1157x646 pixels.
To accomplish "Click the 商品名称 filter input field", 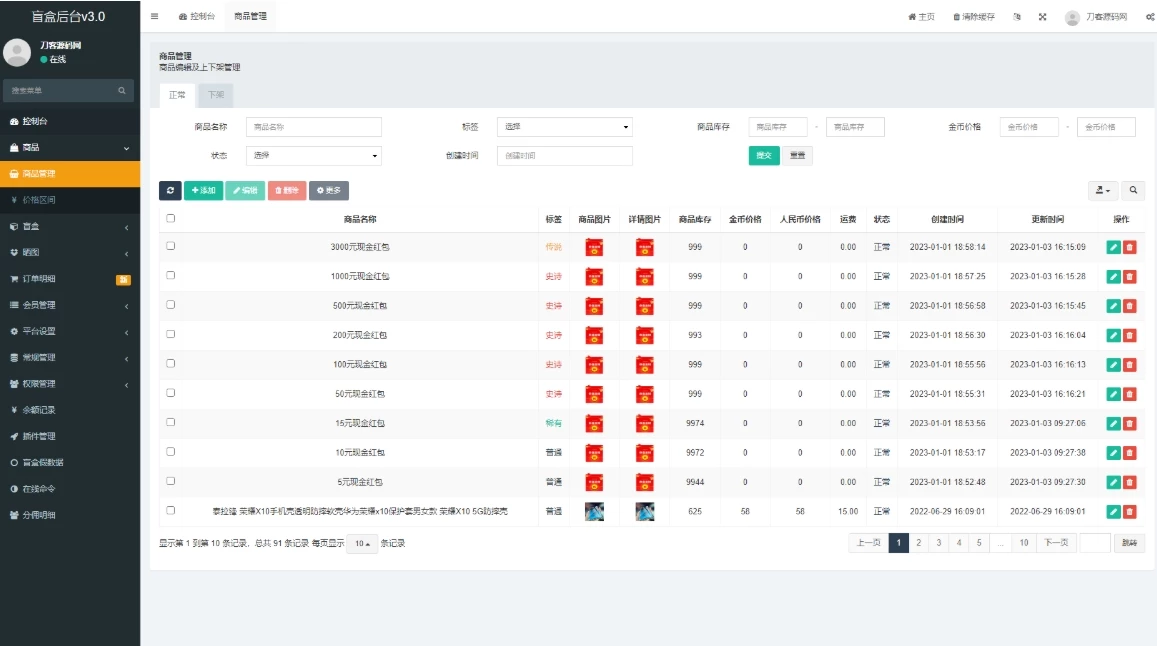I will click(314, 127).
